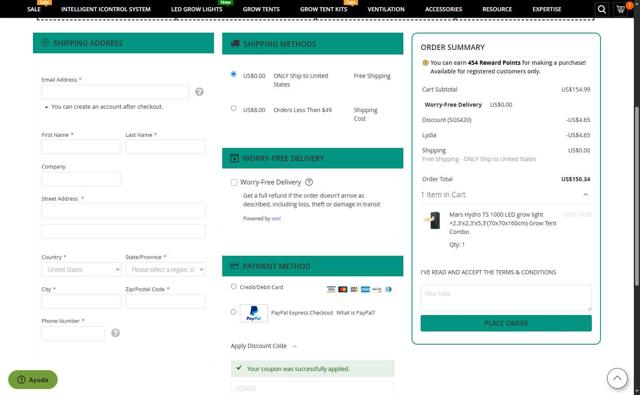Open the What is PayPal? link
This screenshot has height=395, width=640.
[356, 313]
